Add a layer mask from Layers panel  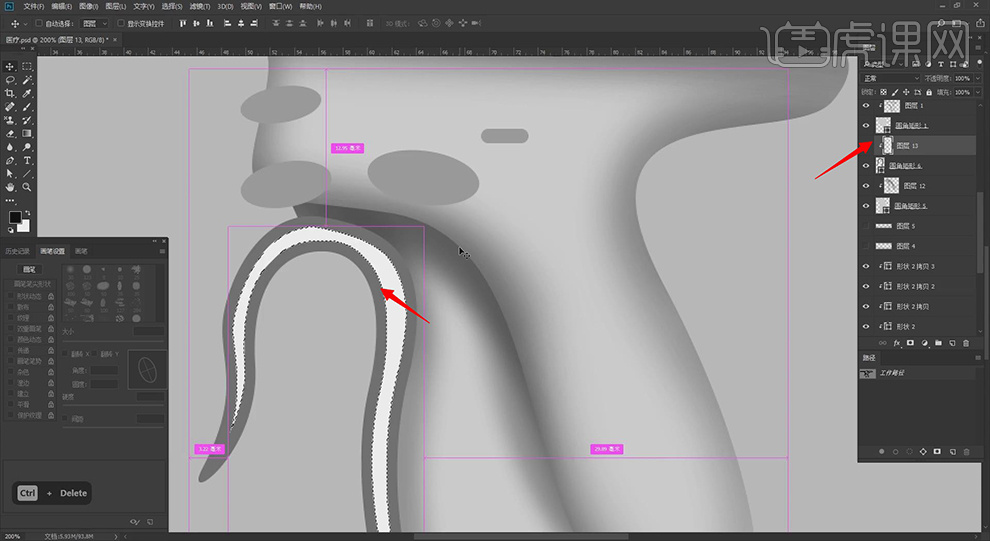(910, 343)
